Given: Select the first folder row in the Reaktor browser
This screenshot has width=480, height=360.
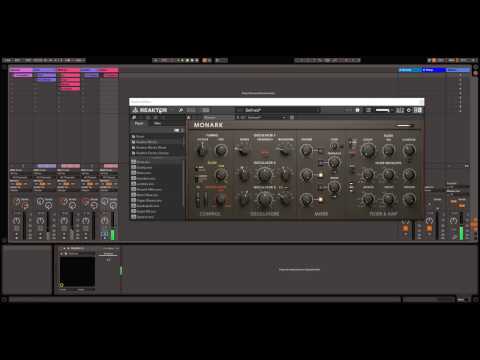Looking at the screenshot, I should [157, 136].
